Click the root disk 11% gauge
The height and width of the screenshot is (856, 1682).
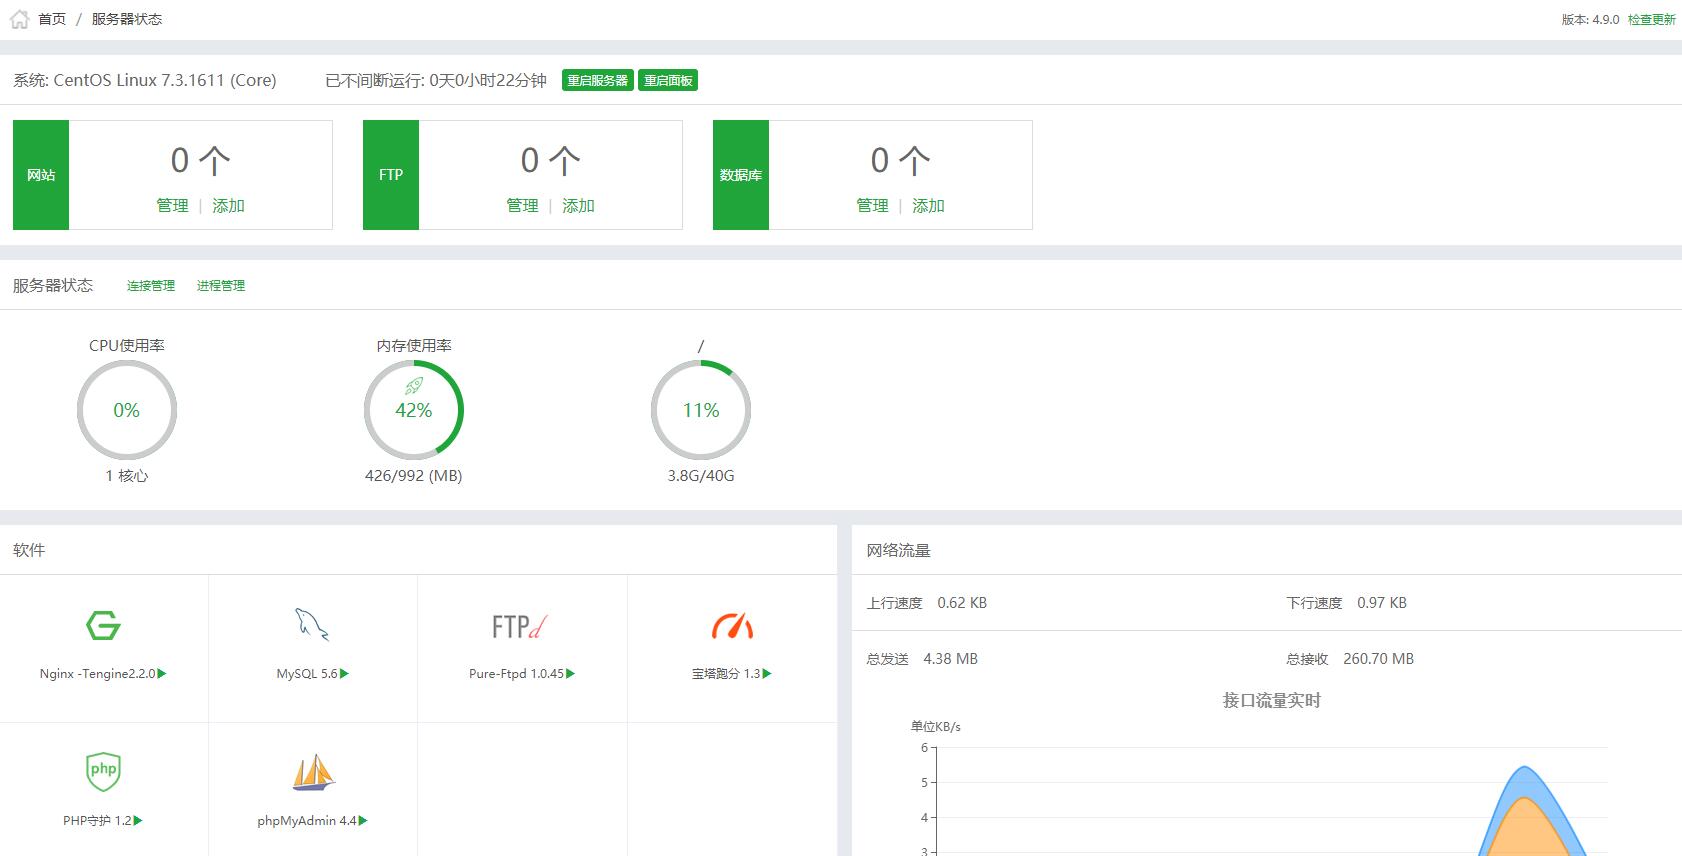click(701, 410)
